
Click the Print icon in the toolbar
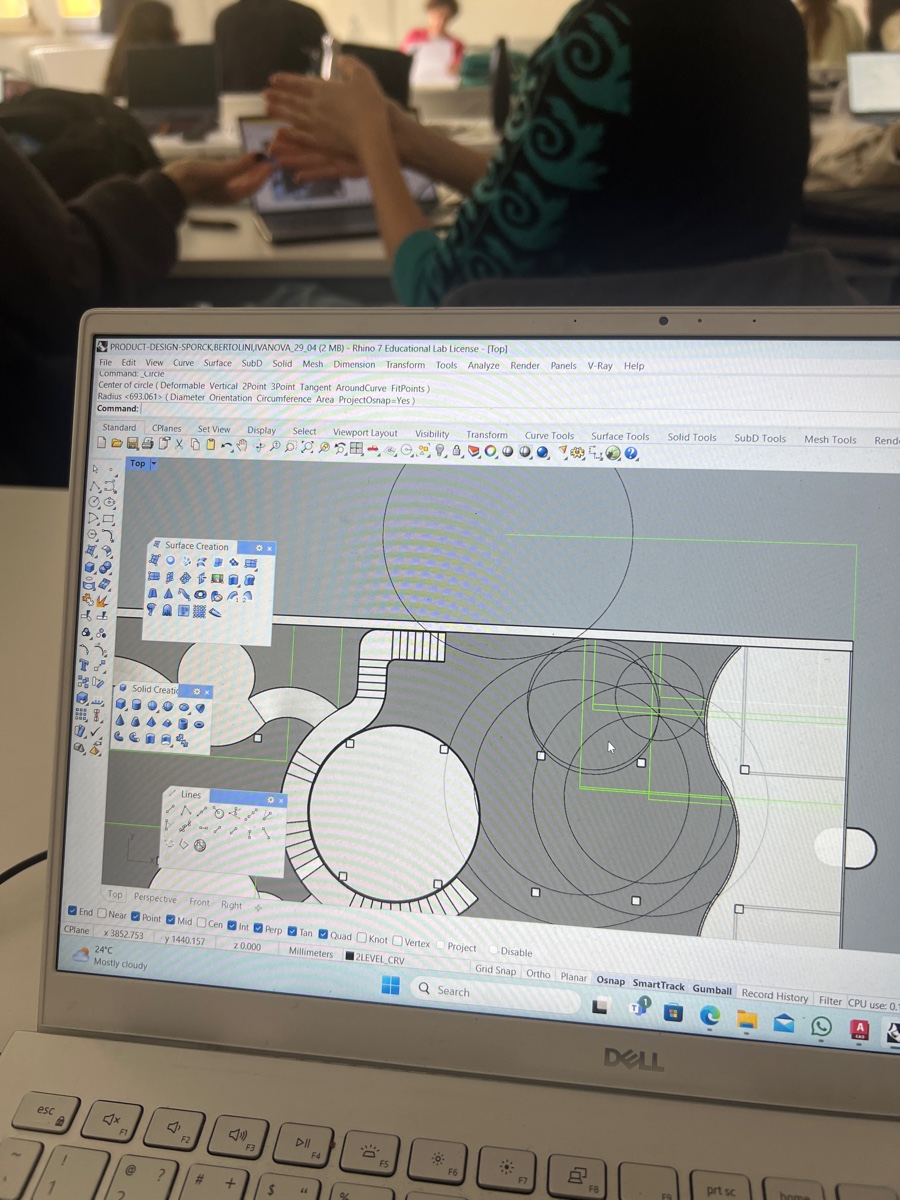[147, 443]
